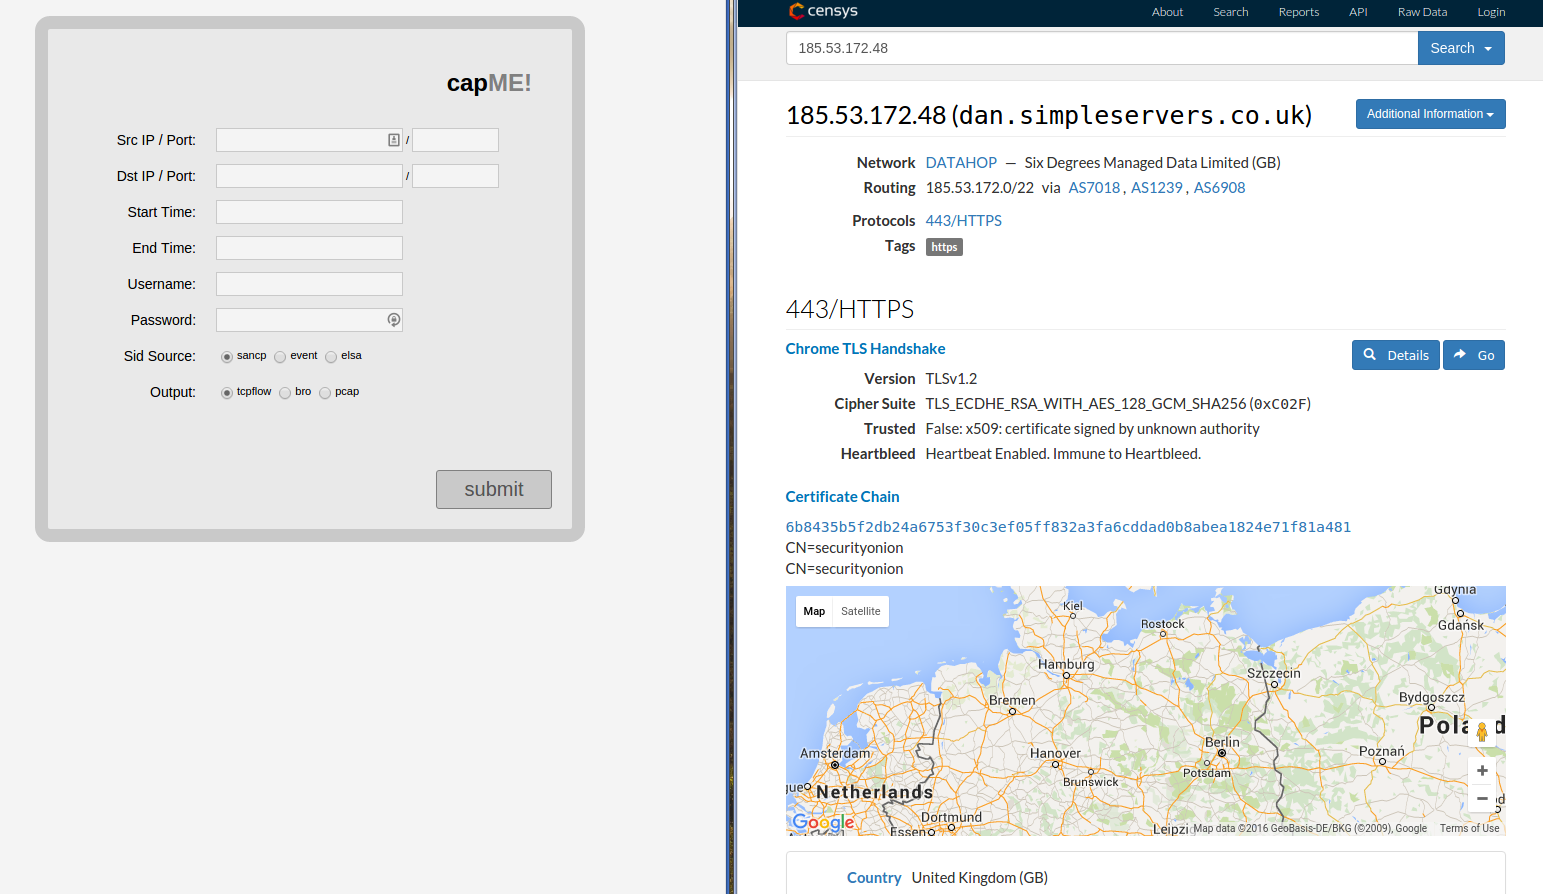Screen dimensions: 1543x894
Task: Click the contact card icon in Src IP field
Action: point(394,140)
